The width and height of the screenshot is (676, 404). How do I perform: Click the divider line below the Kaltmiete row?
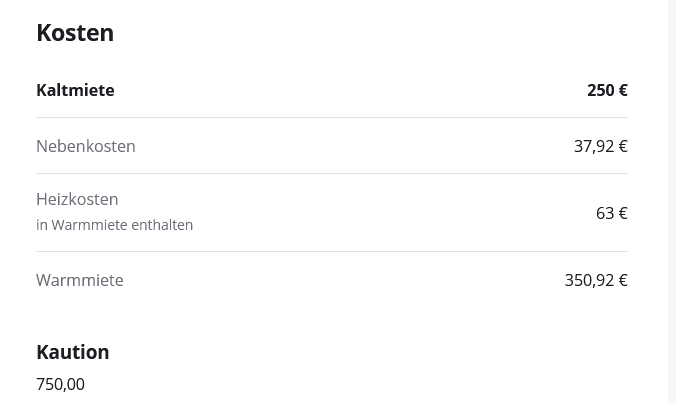pyautogui.click(x=332, y=118)
